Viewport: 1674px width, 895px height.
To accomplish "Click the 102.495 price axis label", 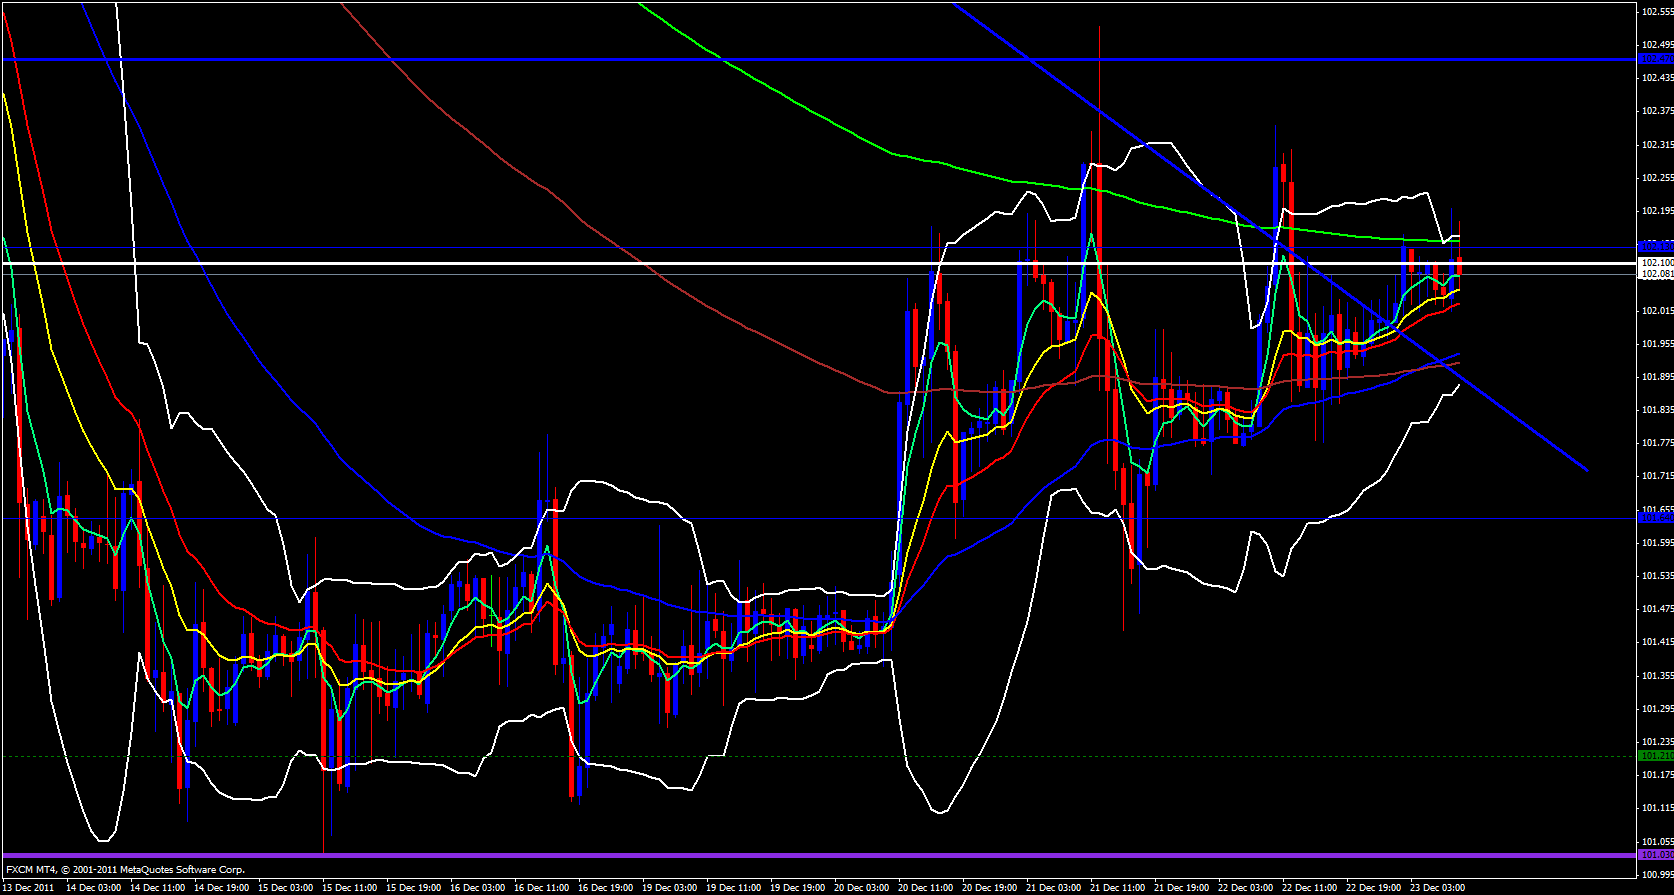I will pyautogui.click(x=1657, y=45).
